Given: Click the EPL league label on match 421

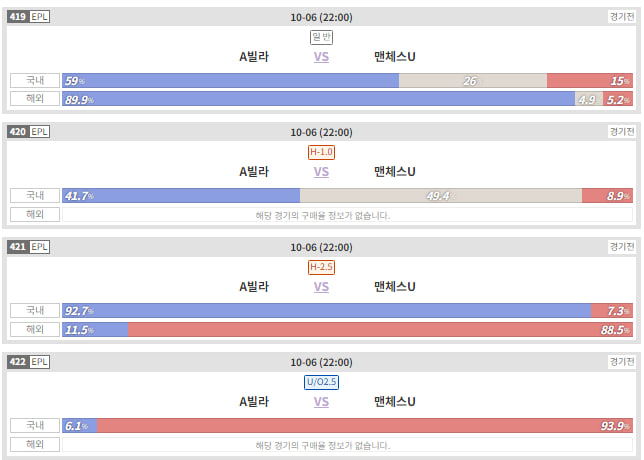Looking at the screenshot, I should click(39, 247).
